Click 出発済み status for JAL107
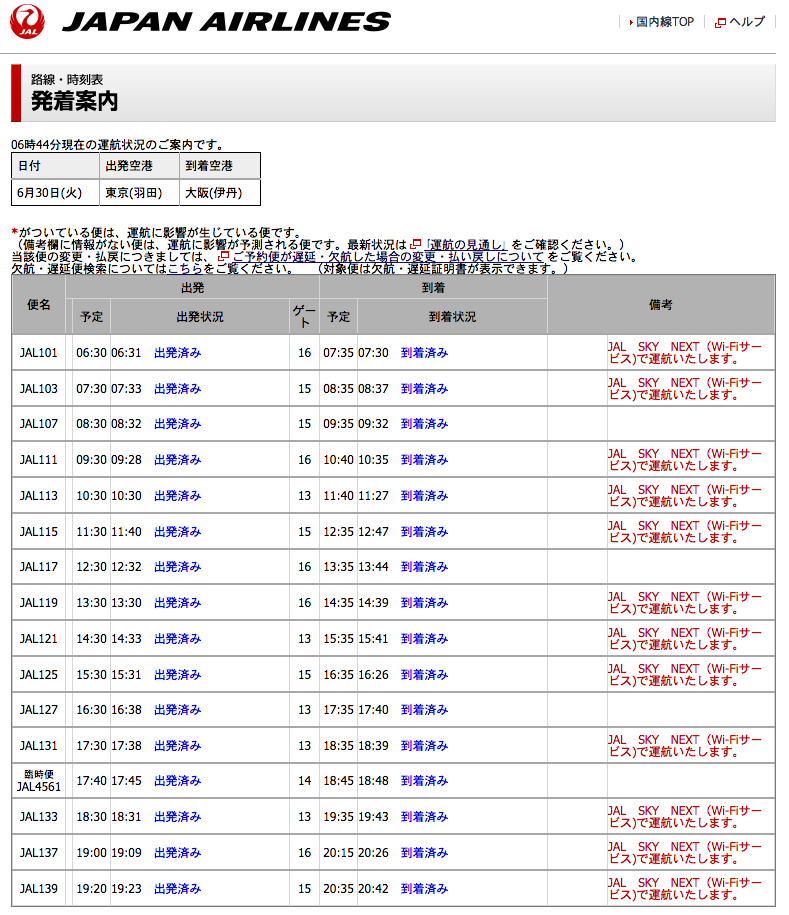This screenshot has height=915, width=789. (177, 424)
